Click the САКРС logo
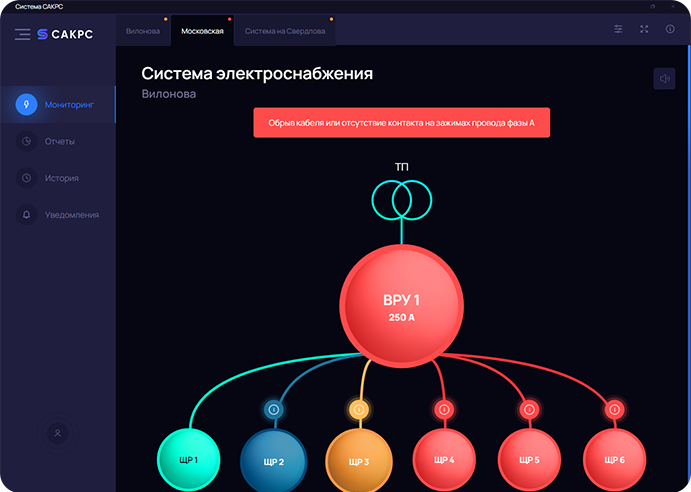 point(65,34)
